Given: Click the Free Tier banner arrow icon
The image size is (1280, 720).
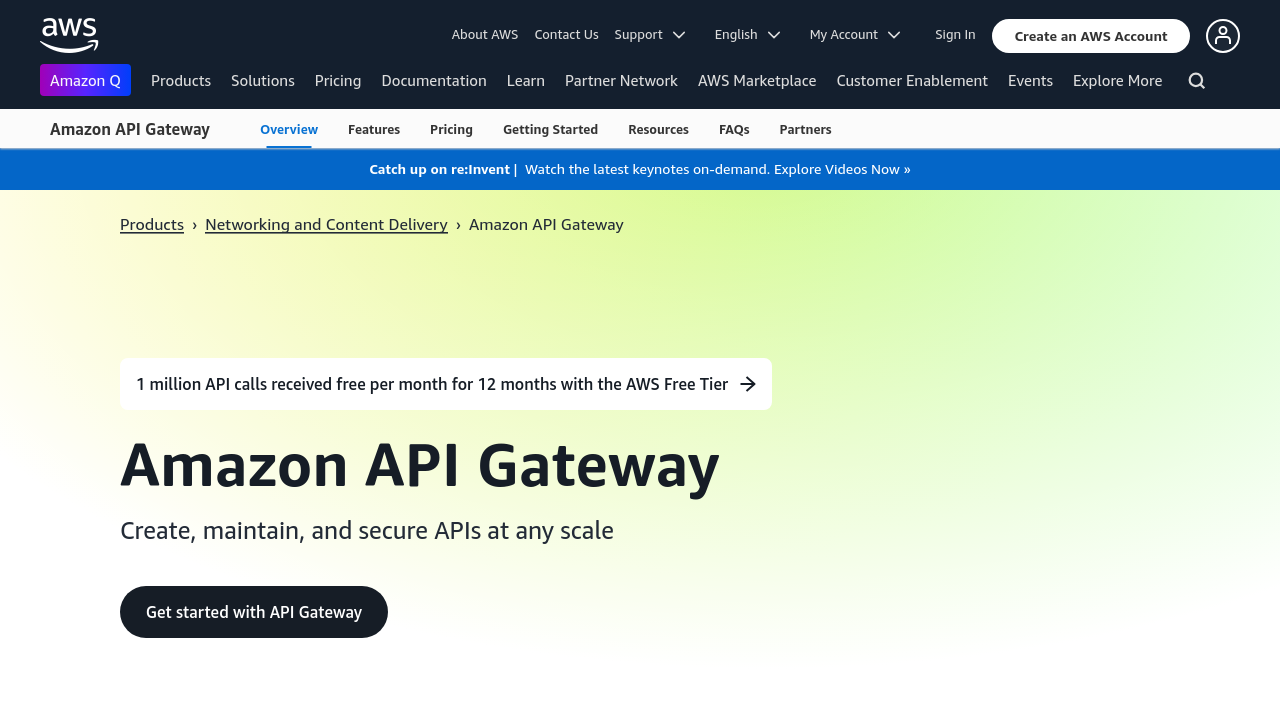Looking at the screenshot, I should pos(748,384).
